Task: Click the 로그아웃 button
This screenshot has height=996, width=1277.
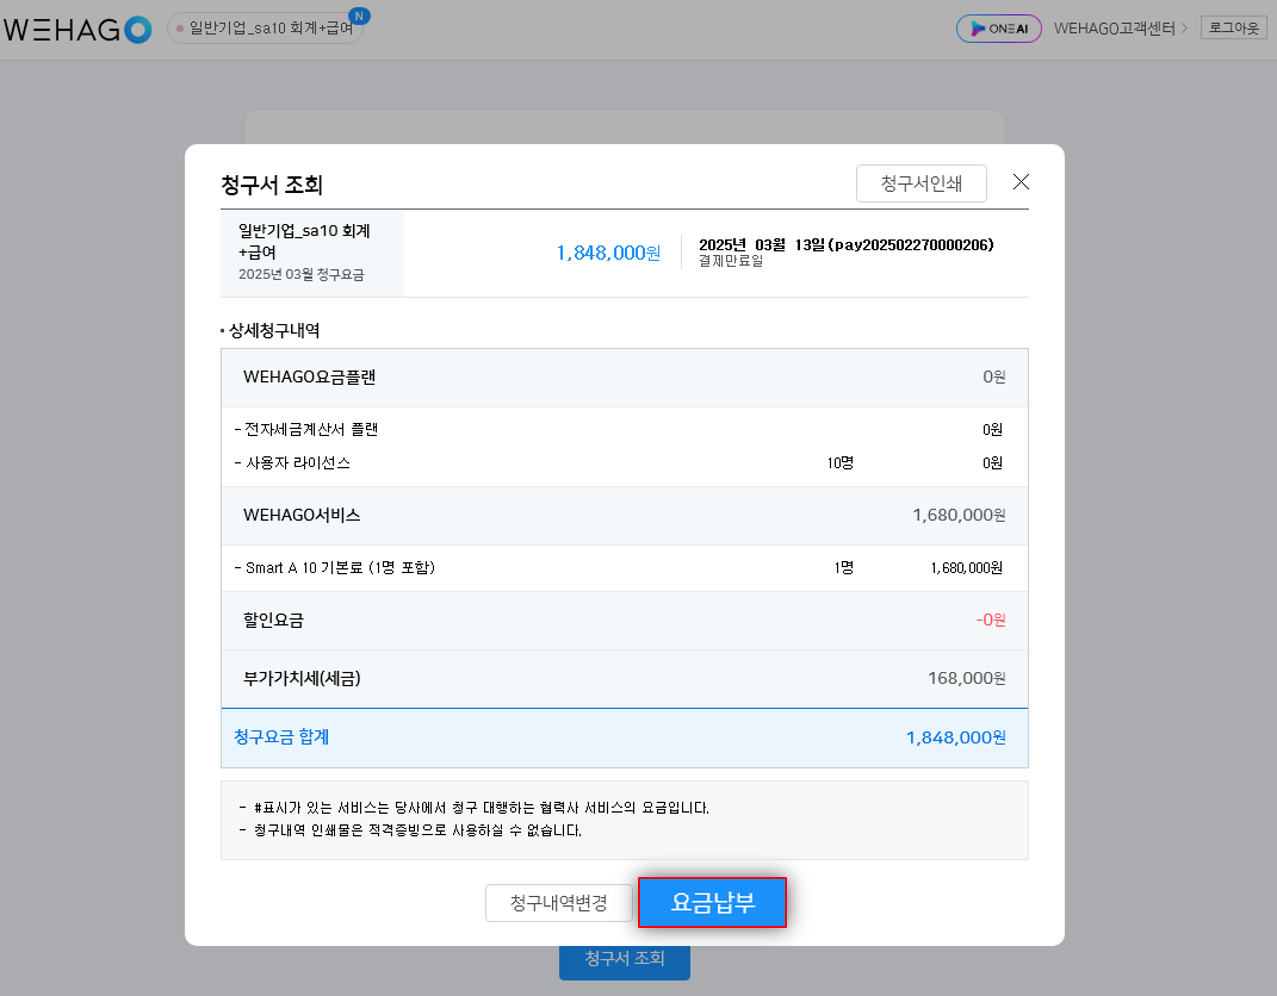Action: (x=1234, y=28)
